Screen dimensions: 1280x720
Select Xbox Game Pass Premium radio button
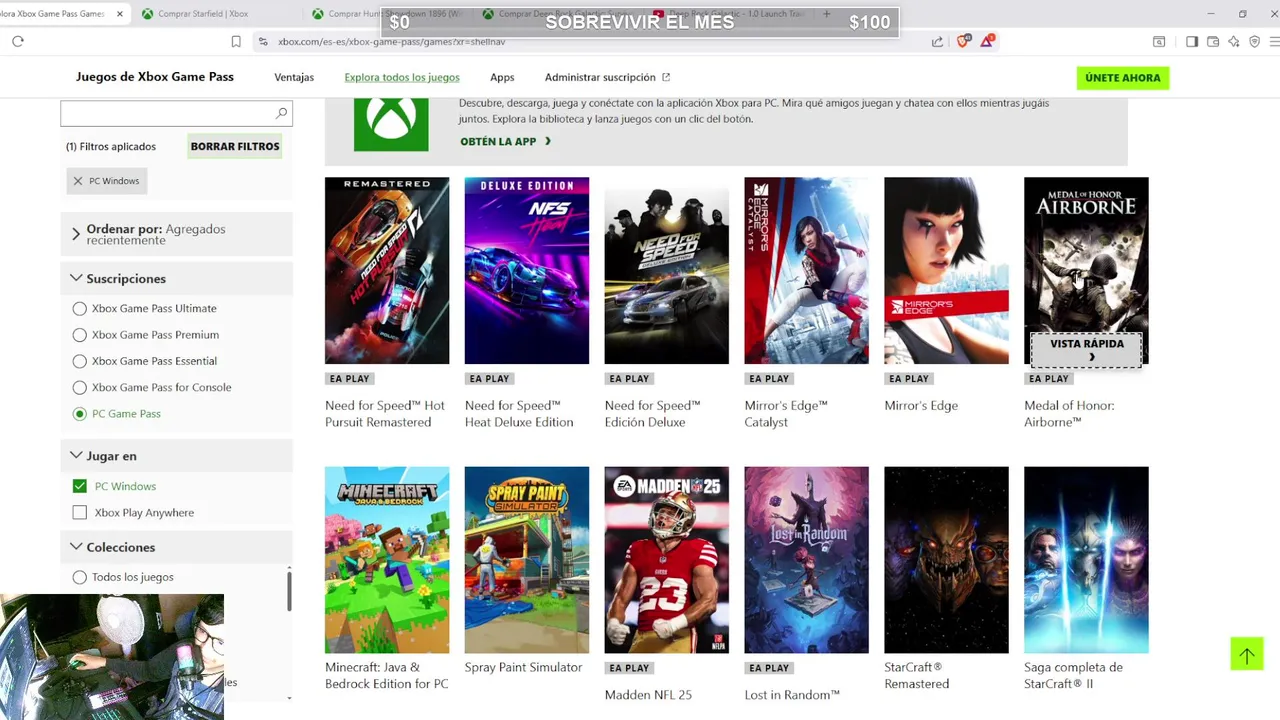[80, 335]
